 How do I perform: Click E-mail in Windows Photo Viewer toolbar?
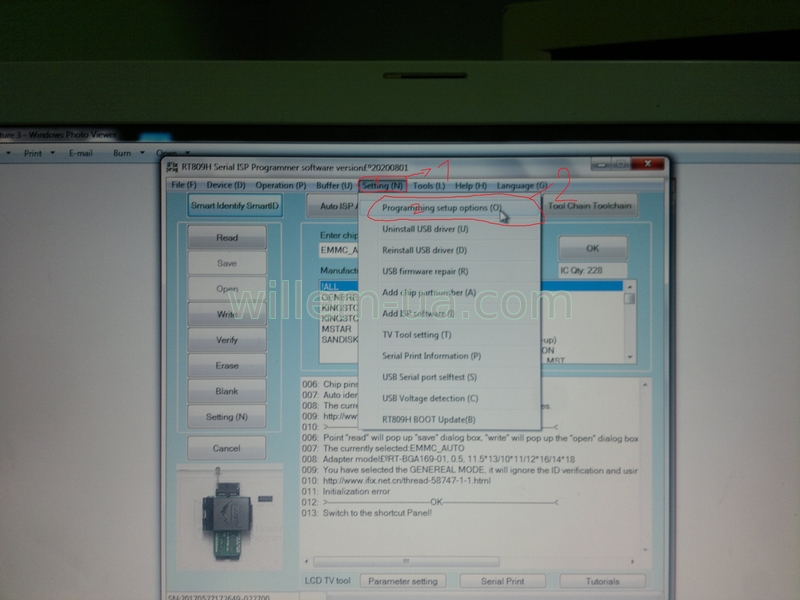(x=81, y=153)
